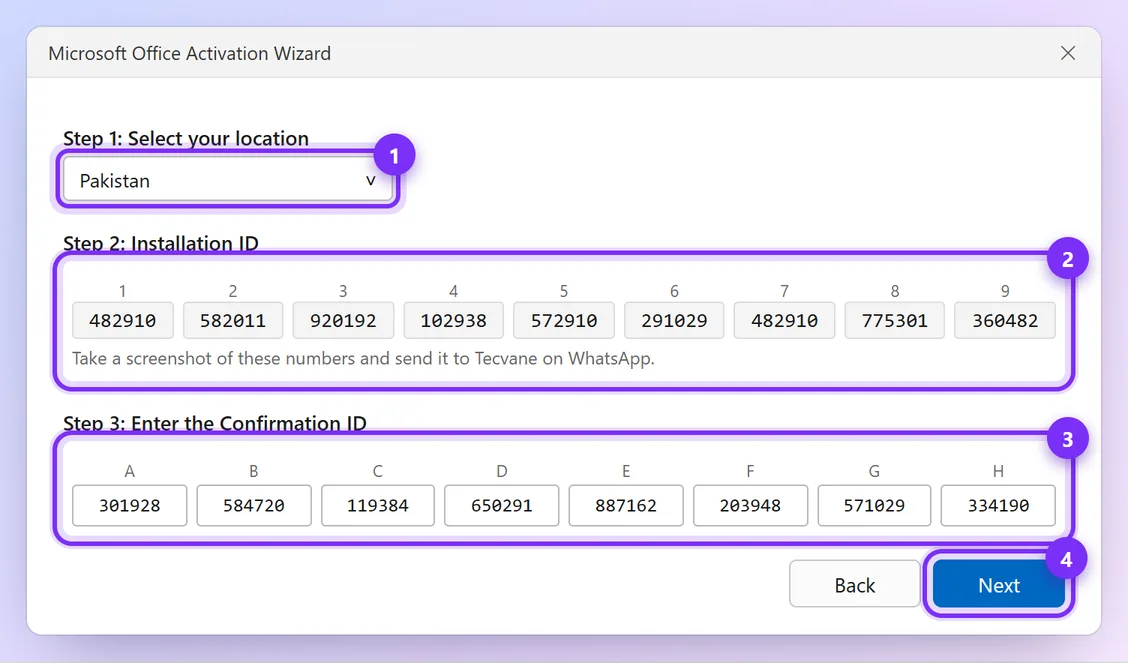The height and width of the screenshot is (663, 1128).
Task: Select Installation ID field 9 with 360482
Action: [x=1005, y=321]
